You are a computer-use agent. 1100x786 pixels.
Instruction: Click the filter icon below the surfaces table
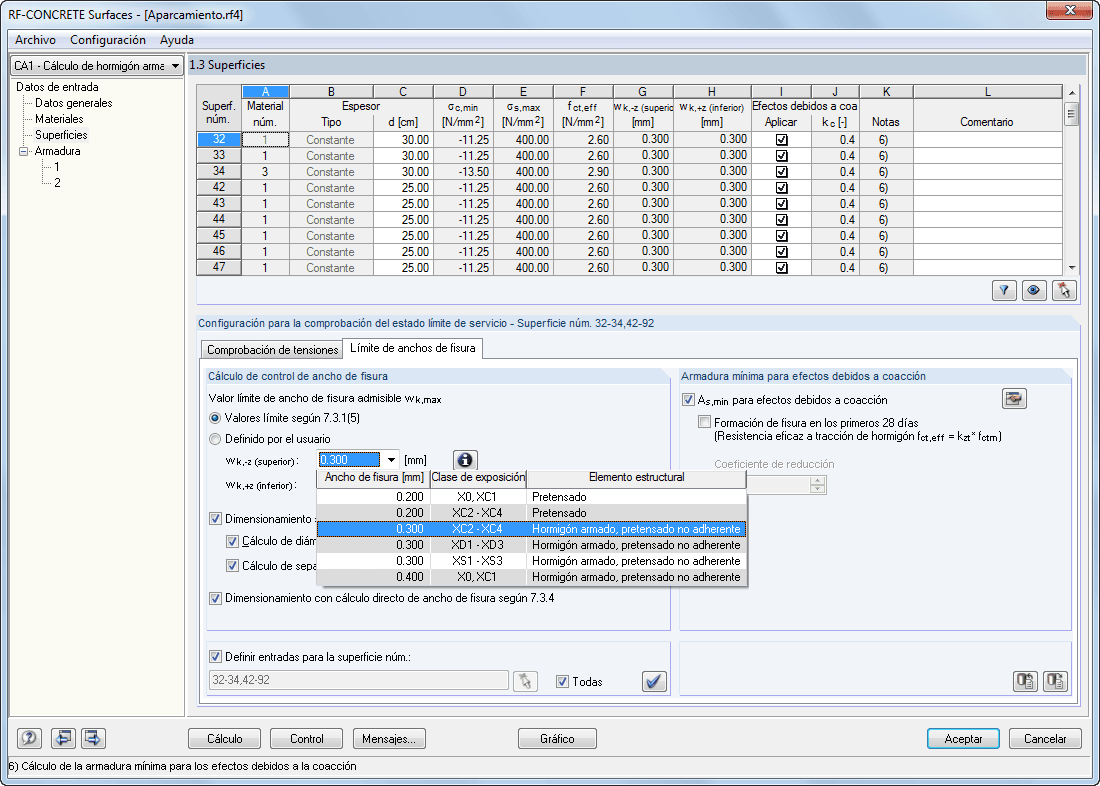coord(1005,291)
